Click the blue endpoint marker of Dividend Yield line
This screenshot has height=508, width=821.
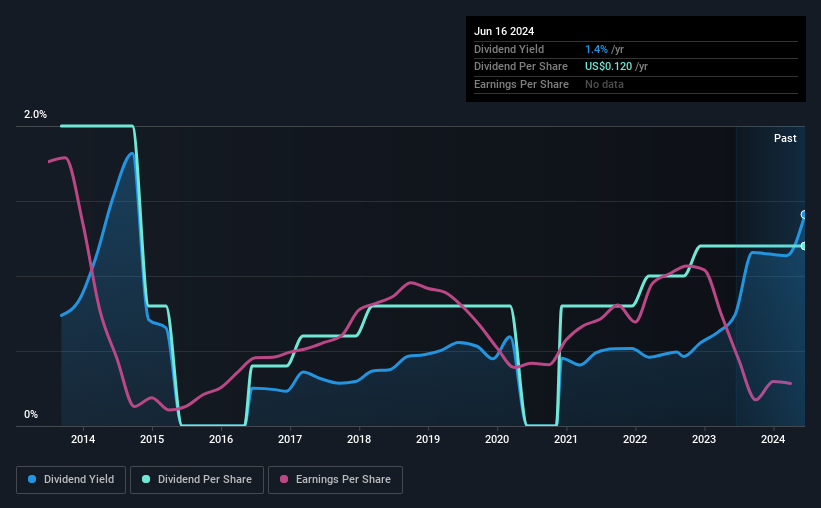coord(804,215)
